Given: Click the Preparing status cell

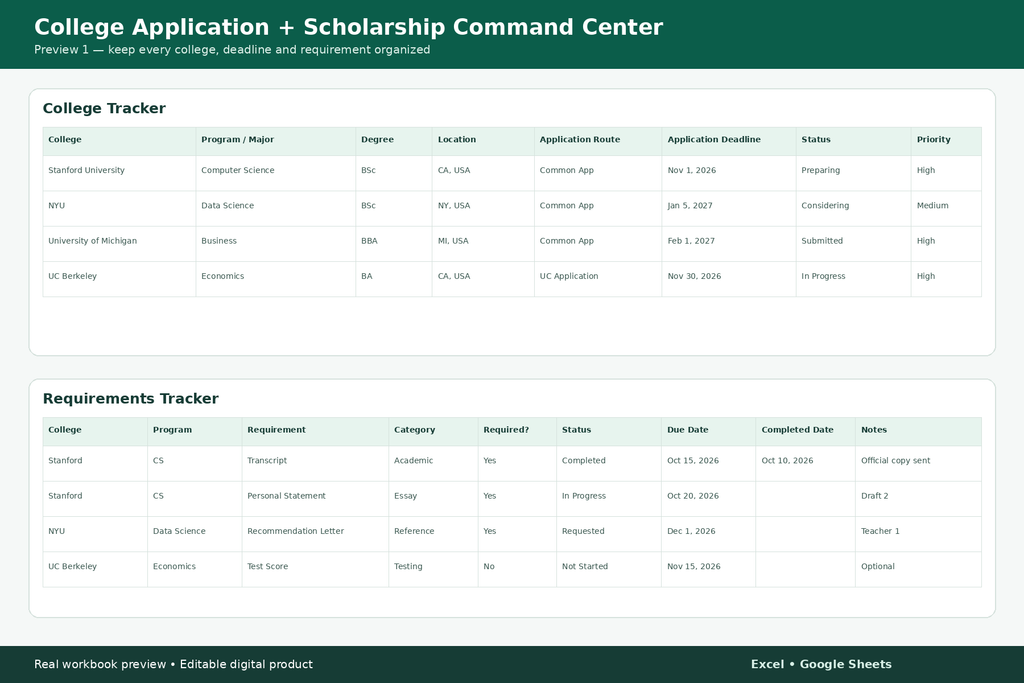Looking at the screenshot, I should [x=854, y=173].
